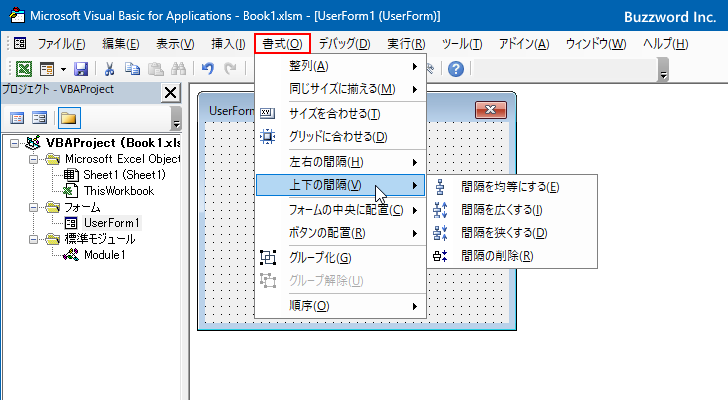Choose 間隔を狭くする(D) from the submenu
This screenshot has width=728, height=400.
click(x=512, y=232)
